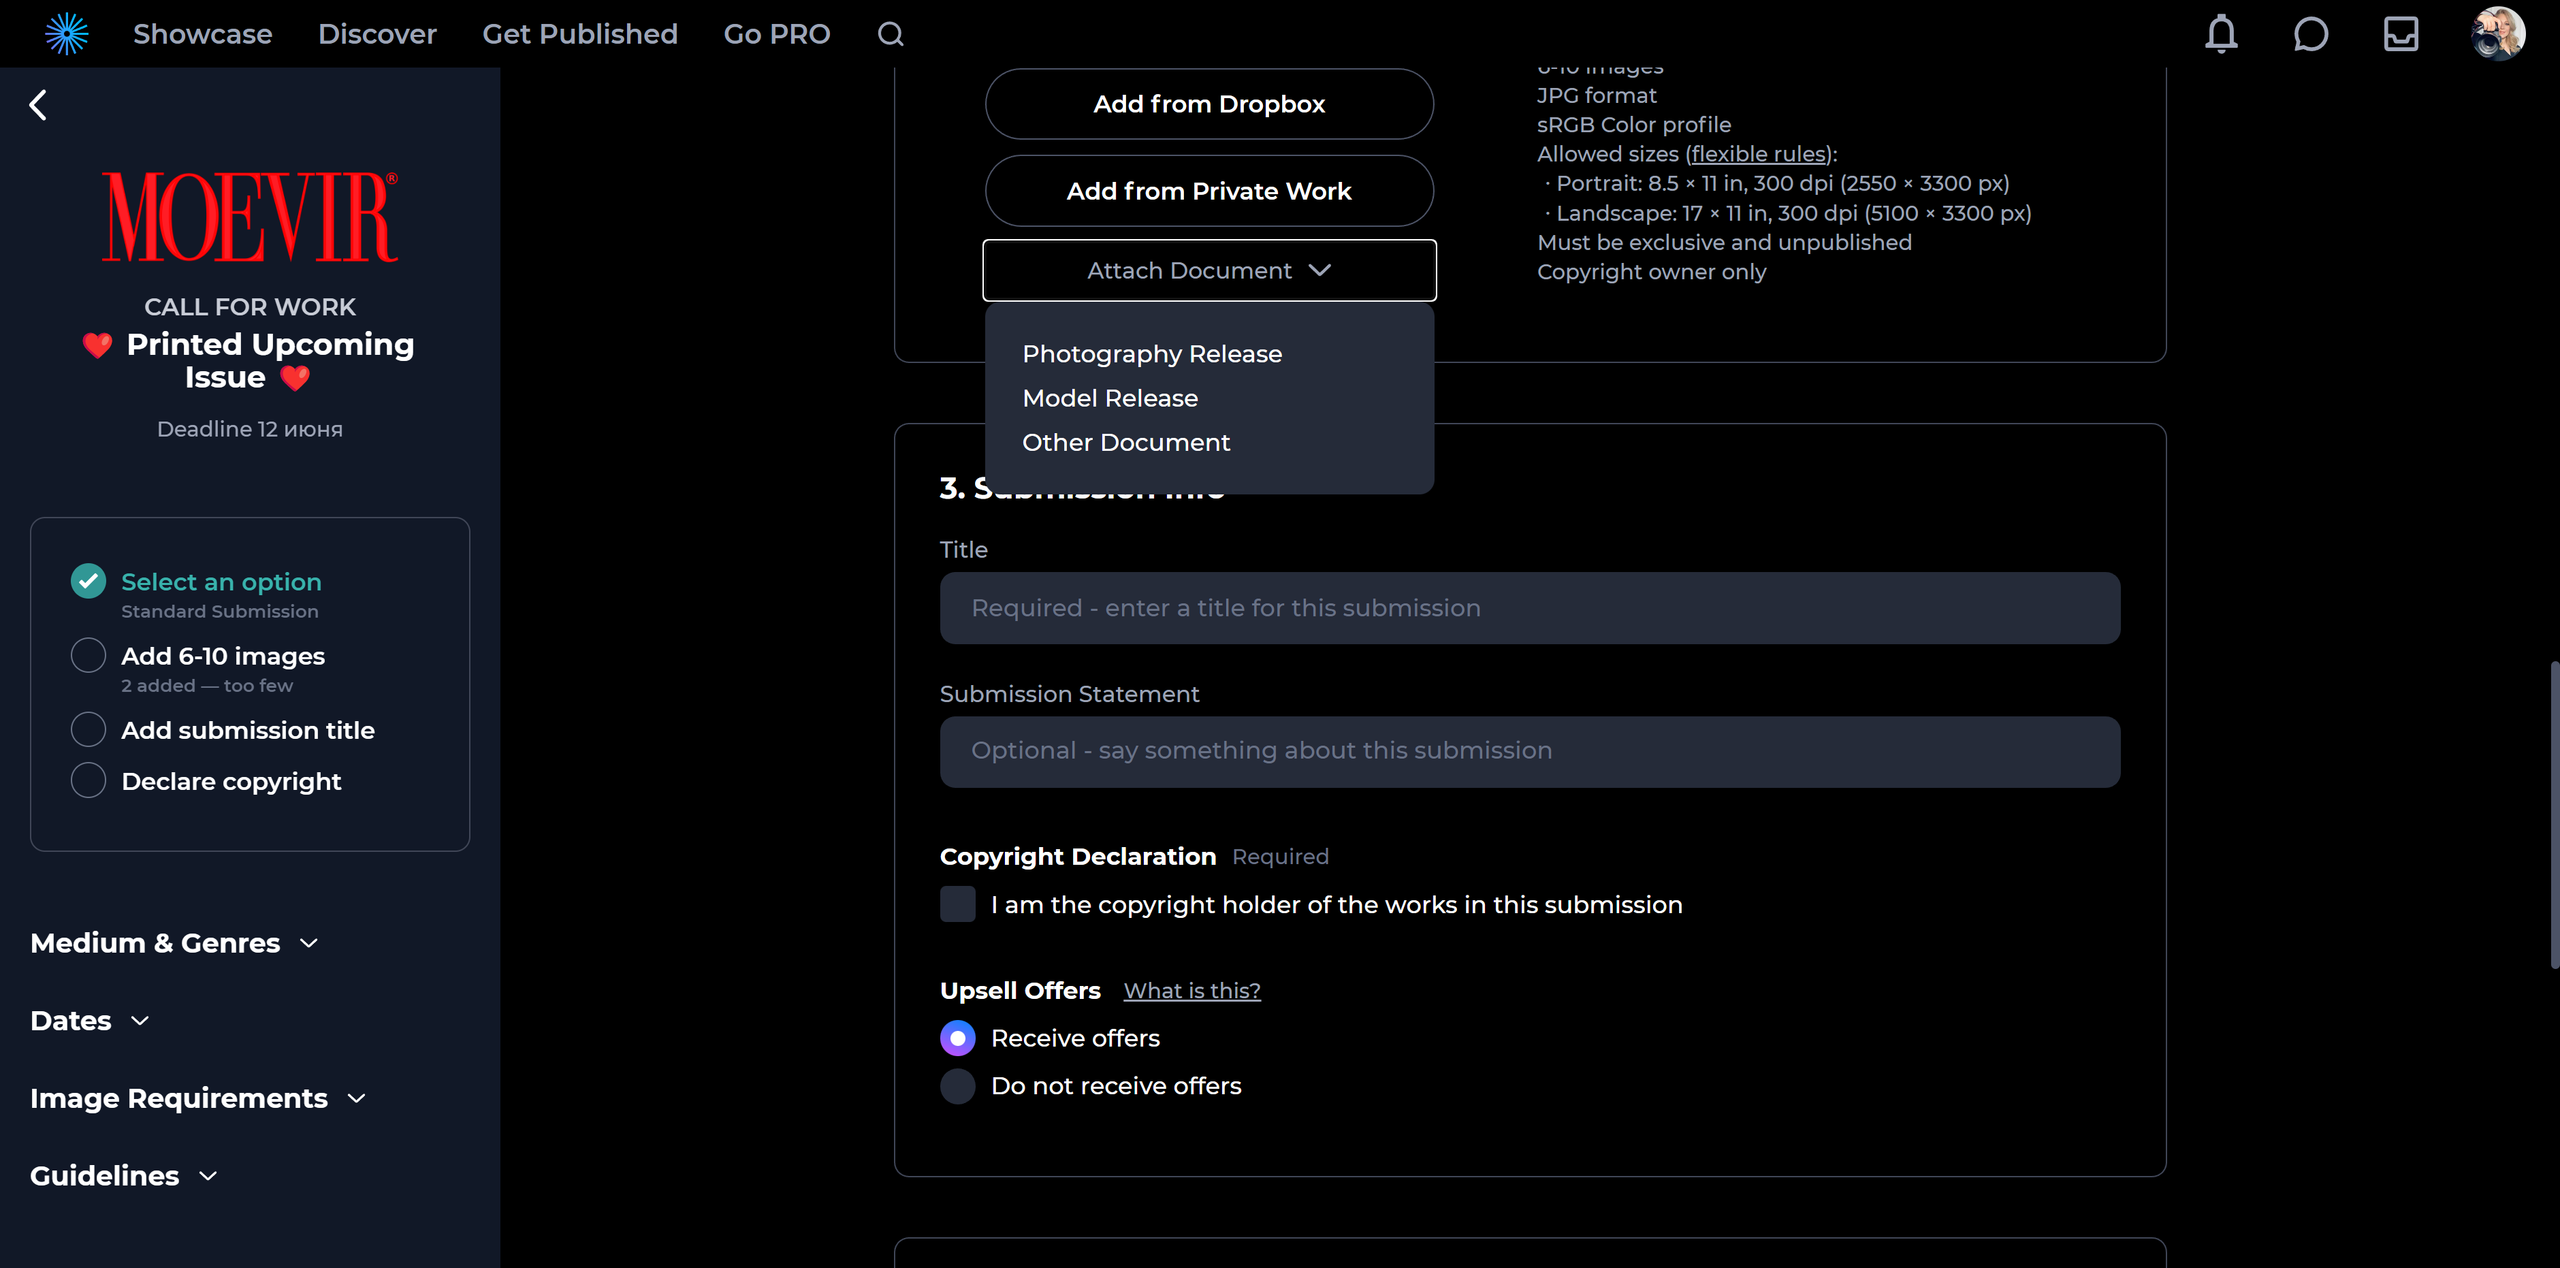Open the inbox tray icon

(x=2400, y=34)
